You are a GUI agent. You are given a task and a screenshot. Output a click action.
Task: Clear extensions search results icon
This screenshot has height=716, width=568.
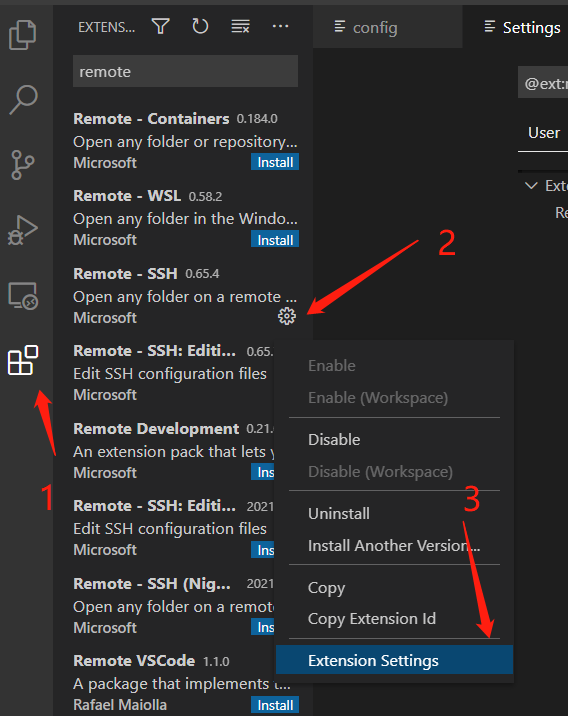click(240, 26)
